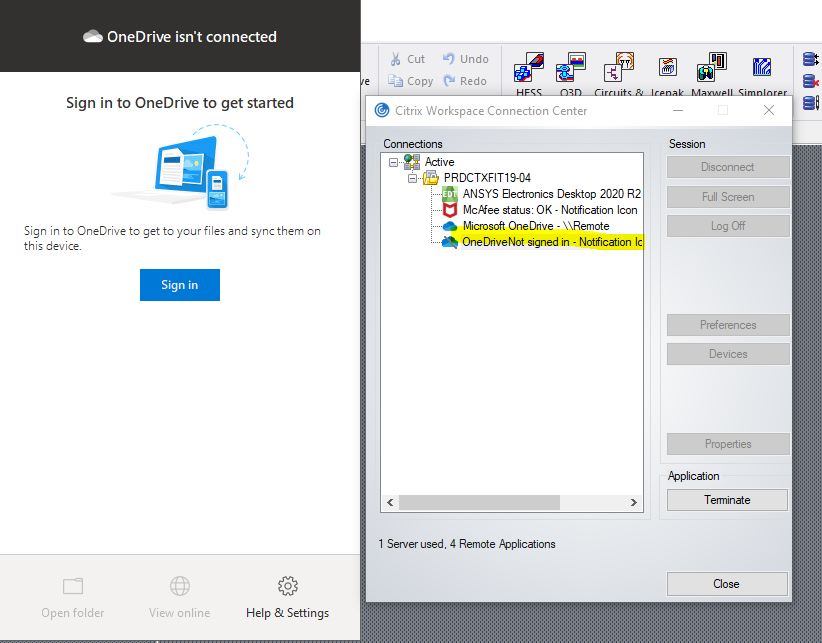Click the McAfee shield icon in the tree

point(450,210)
